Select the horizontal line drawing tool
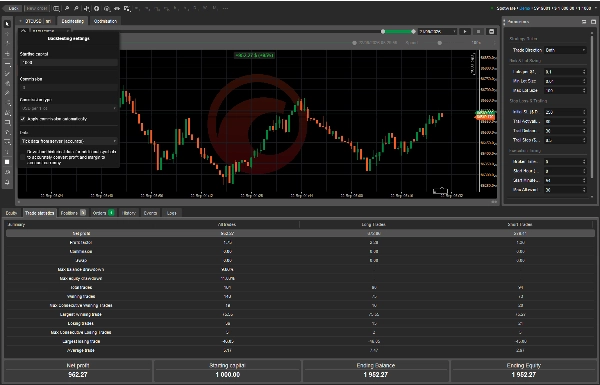Screen dimensions: 600x385 pos(7,64)
